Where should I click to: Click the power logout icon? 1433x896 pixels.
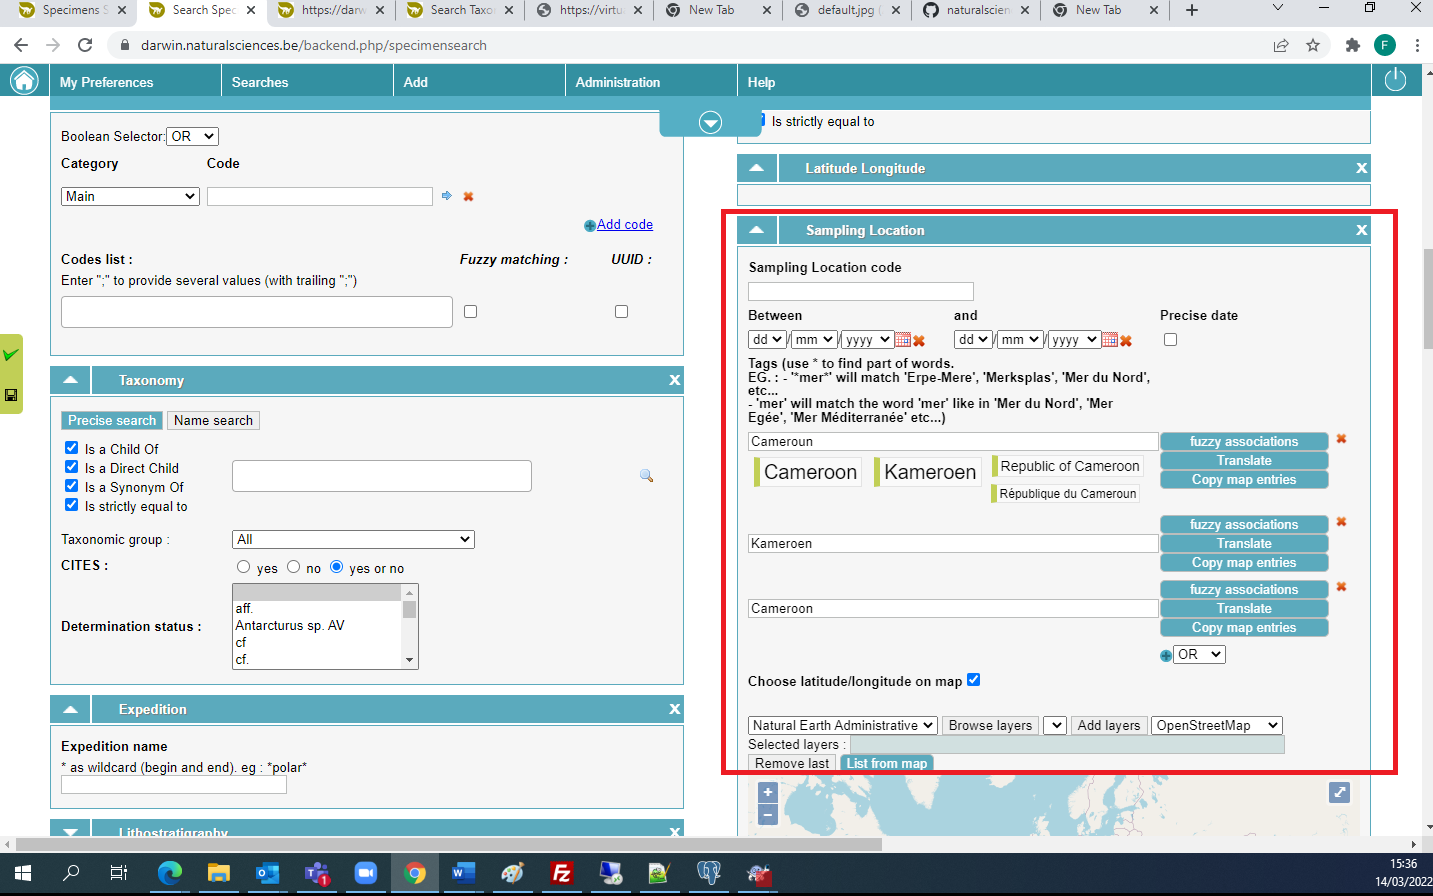[1395, 81]
